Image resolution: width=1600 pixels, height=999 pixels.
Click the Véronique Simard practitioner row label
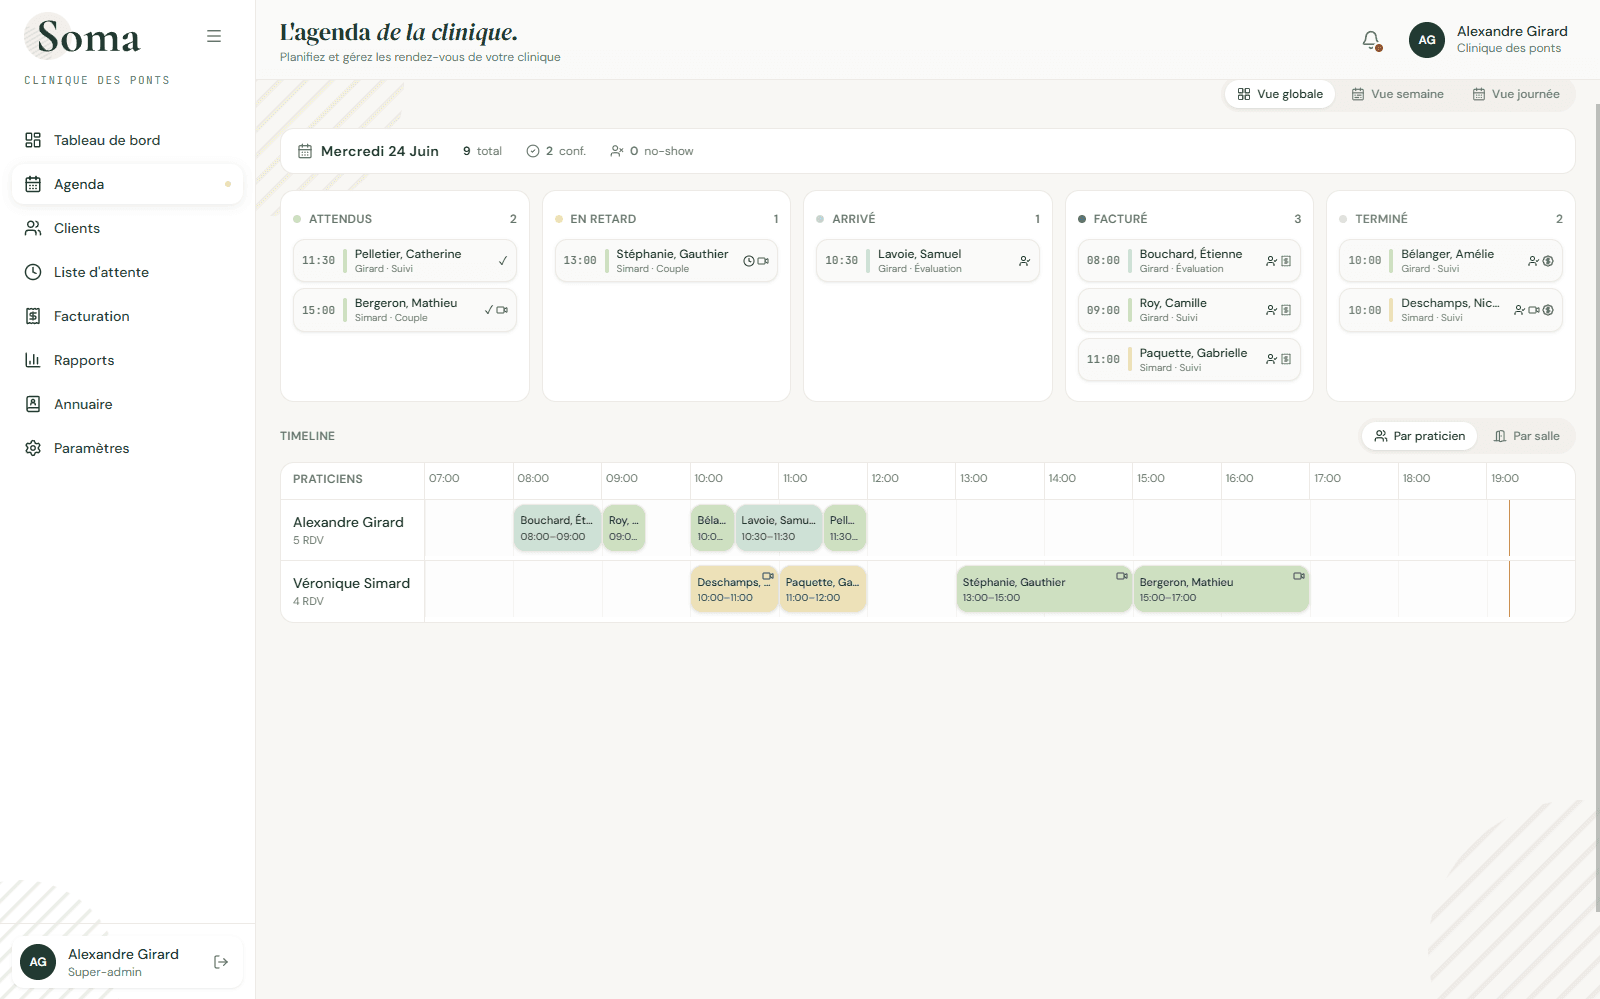(x=351, y=590)
